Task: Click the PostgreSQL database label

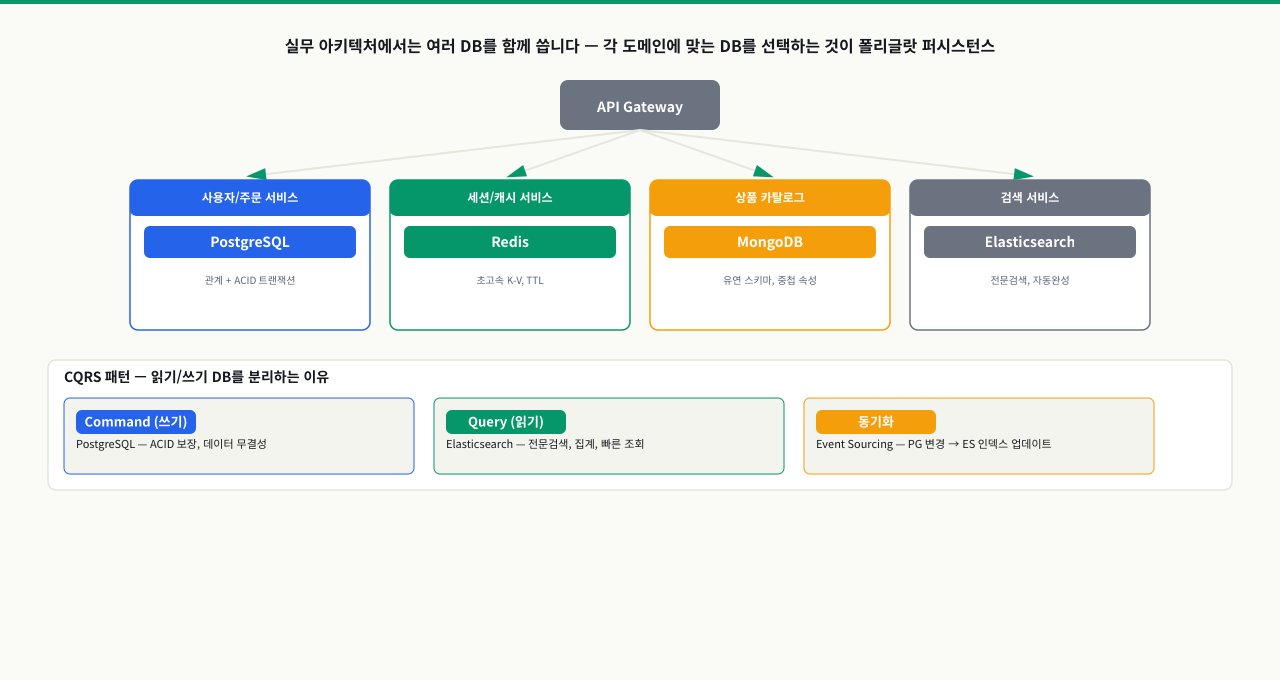Action: (250, 242)
